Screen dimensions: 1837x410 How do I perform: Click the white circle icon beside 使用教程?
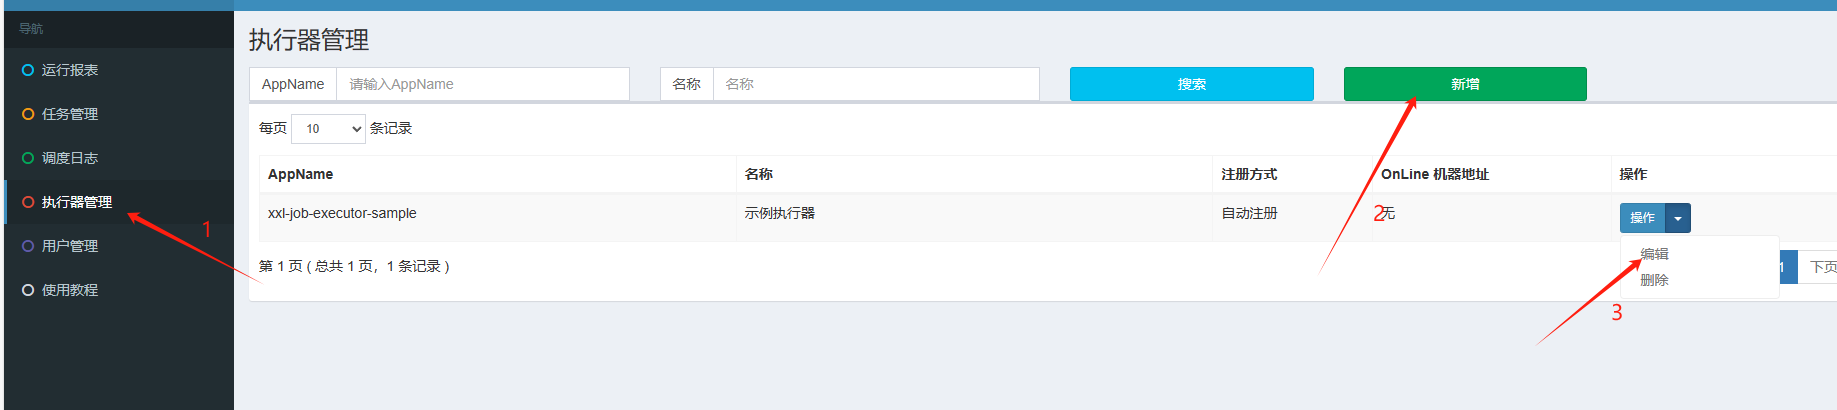[x=28, y=290]
